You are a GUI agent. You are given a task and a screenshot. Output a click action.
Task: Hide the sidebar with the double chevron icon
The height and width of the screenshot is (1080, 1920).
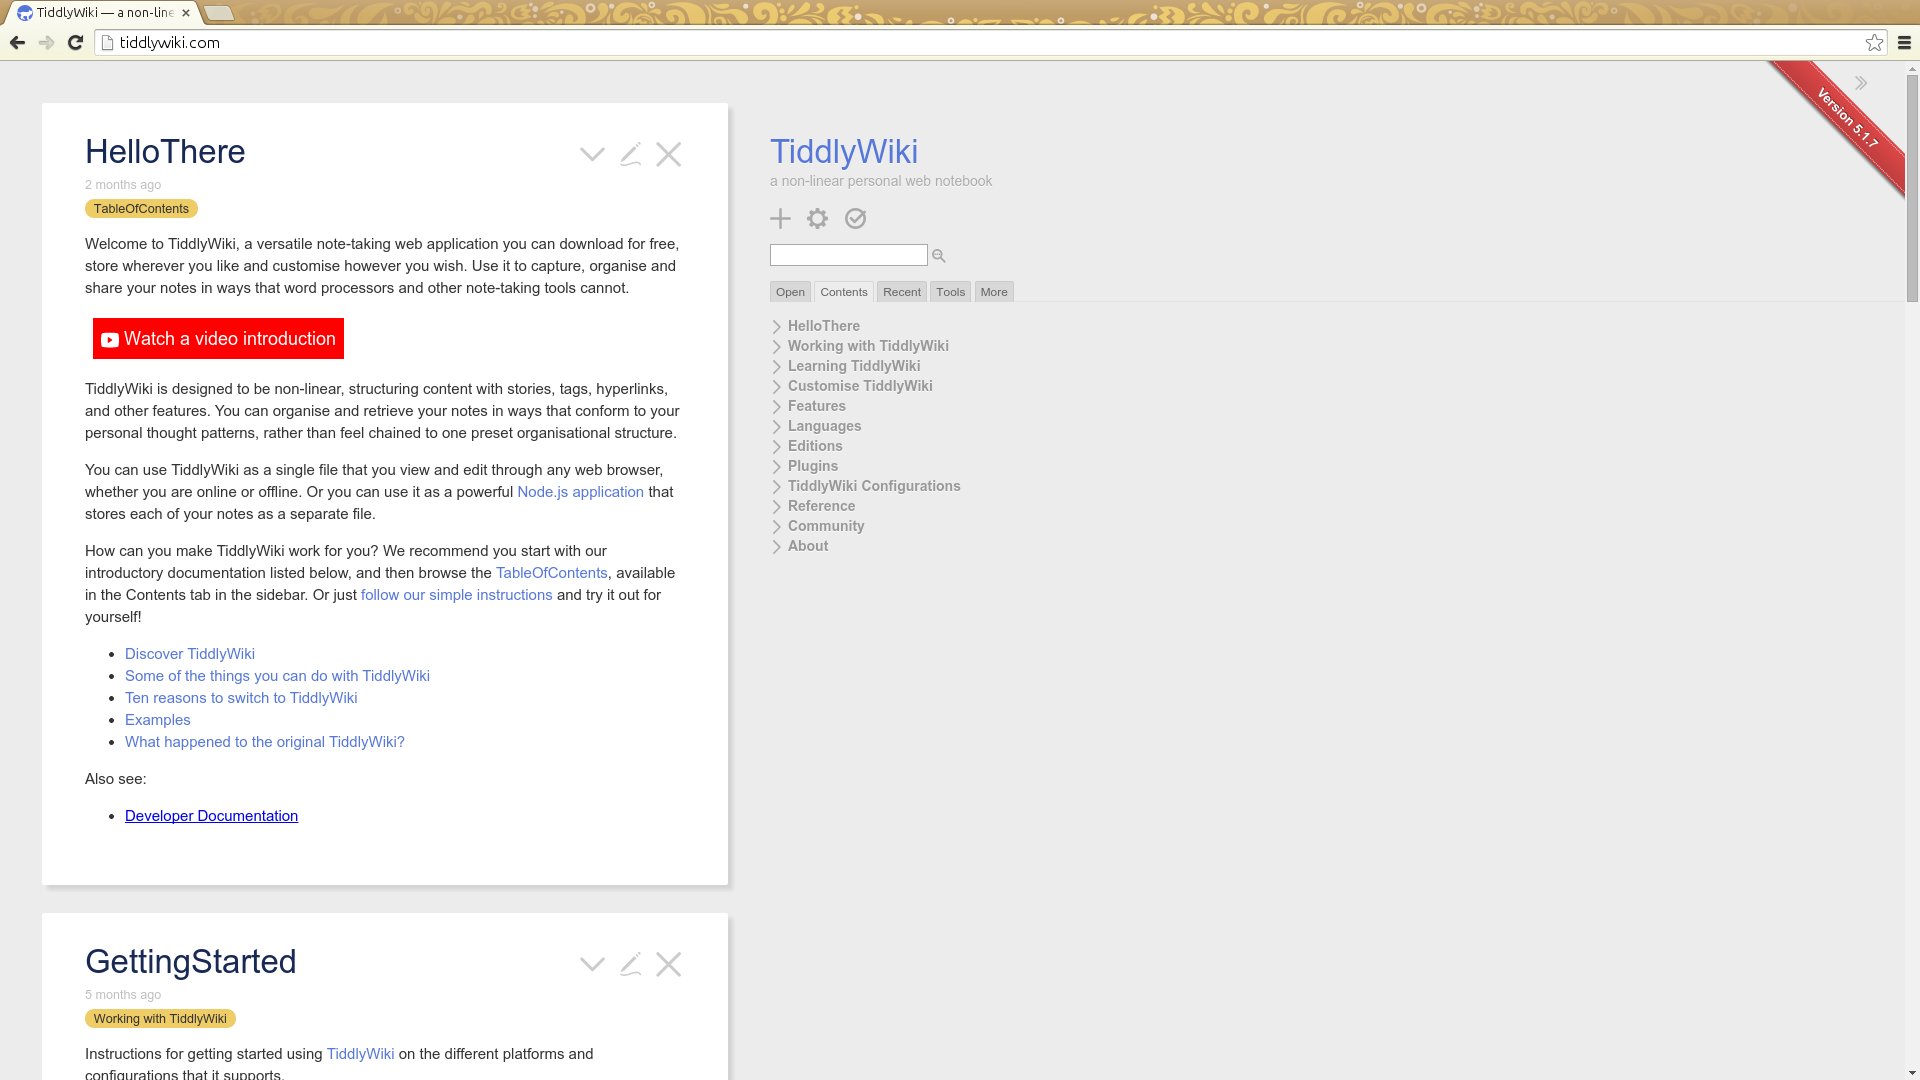pyautogui.click(x=1861, y=83)
